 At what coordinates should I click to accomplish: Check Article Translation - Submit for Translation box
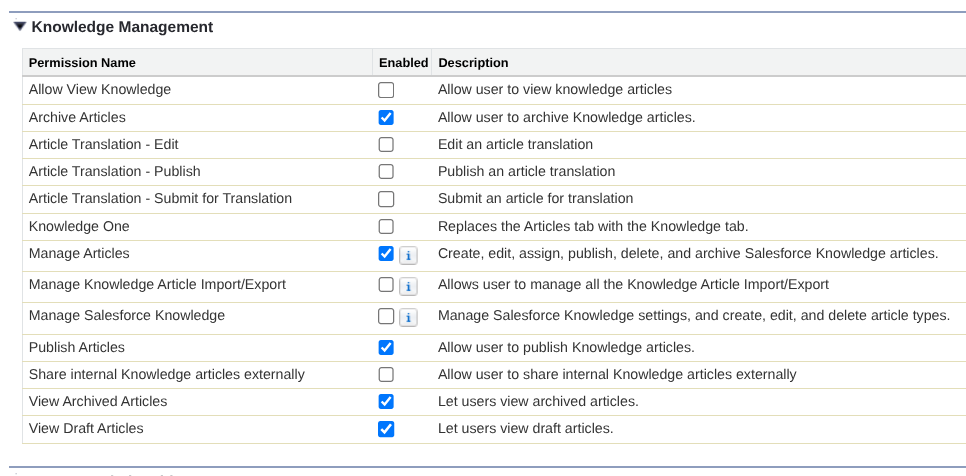point(386,199)
